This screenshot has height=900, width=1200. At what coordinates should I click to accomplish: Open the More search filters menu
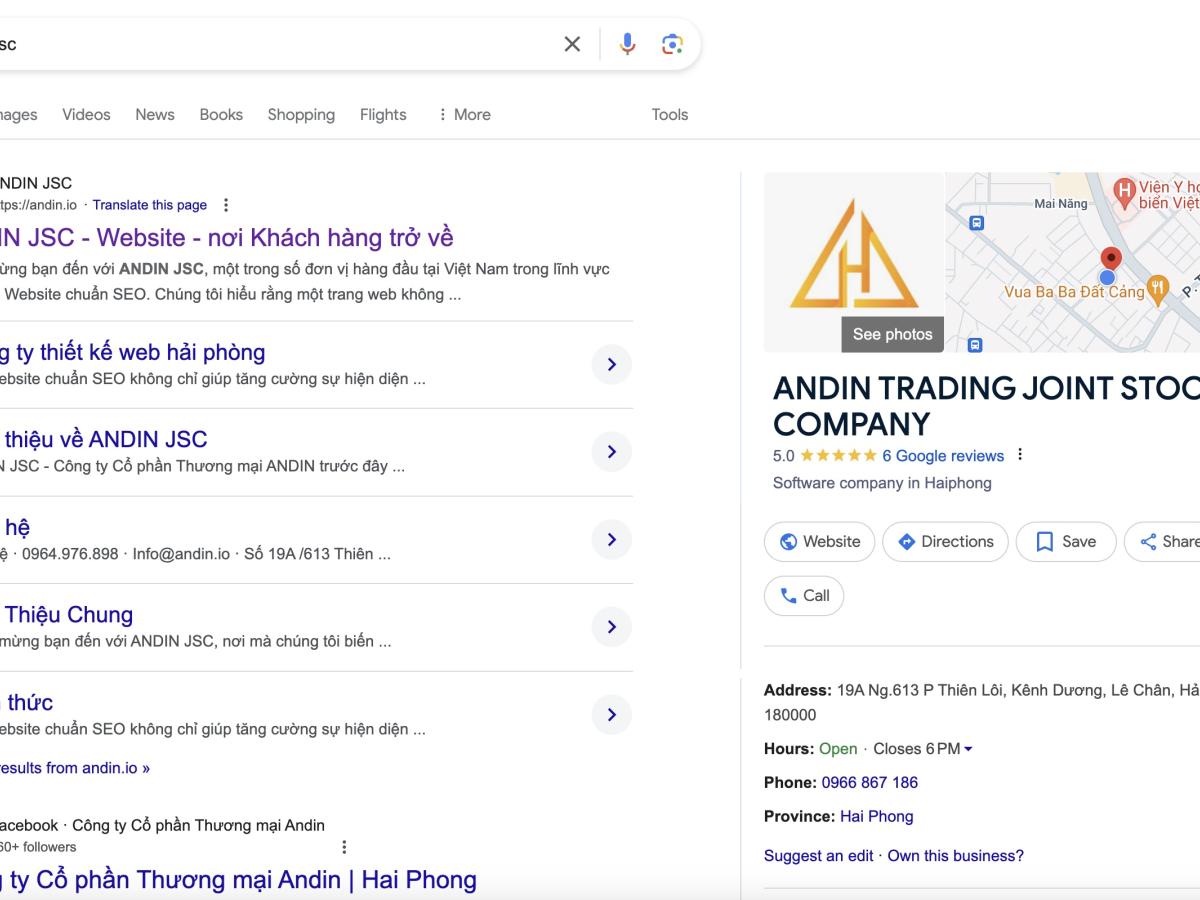point(463,115)
